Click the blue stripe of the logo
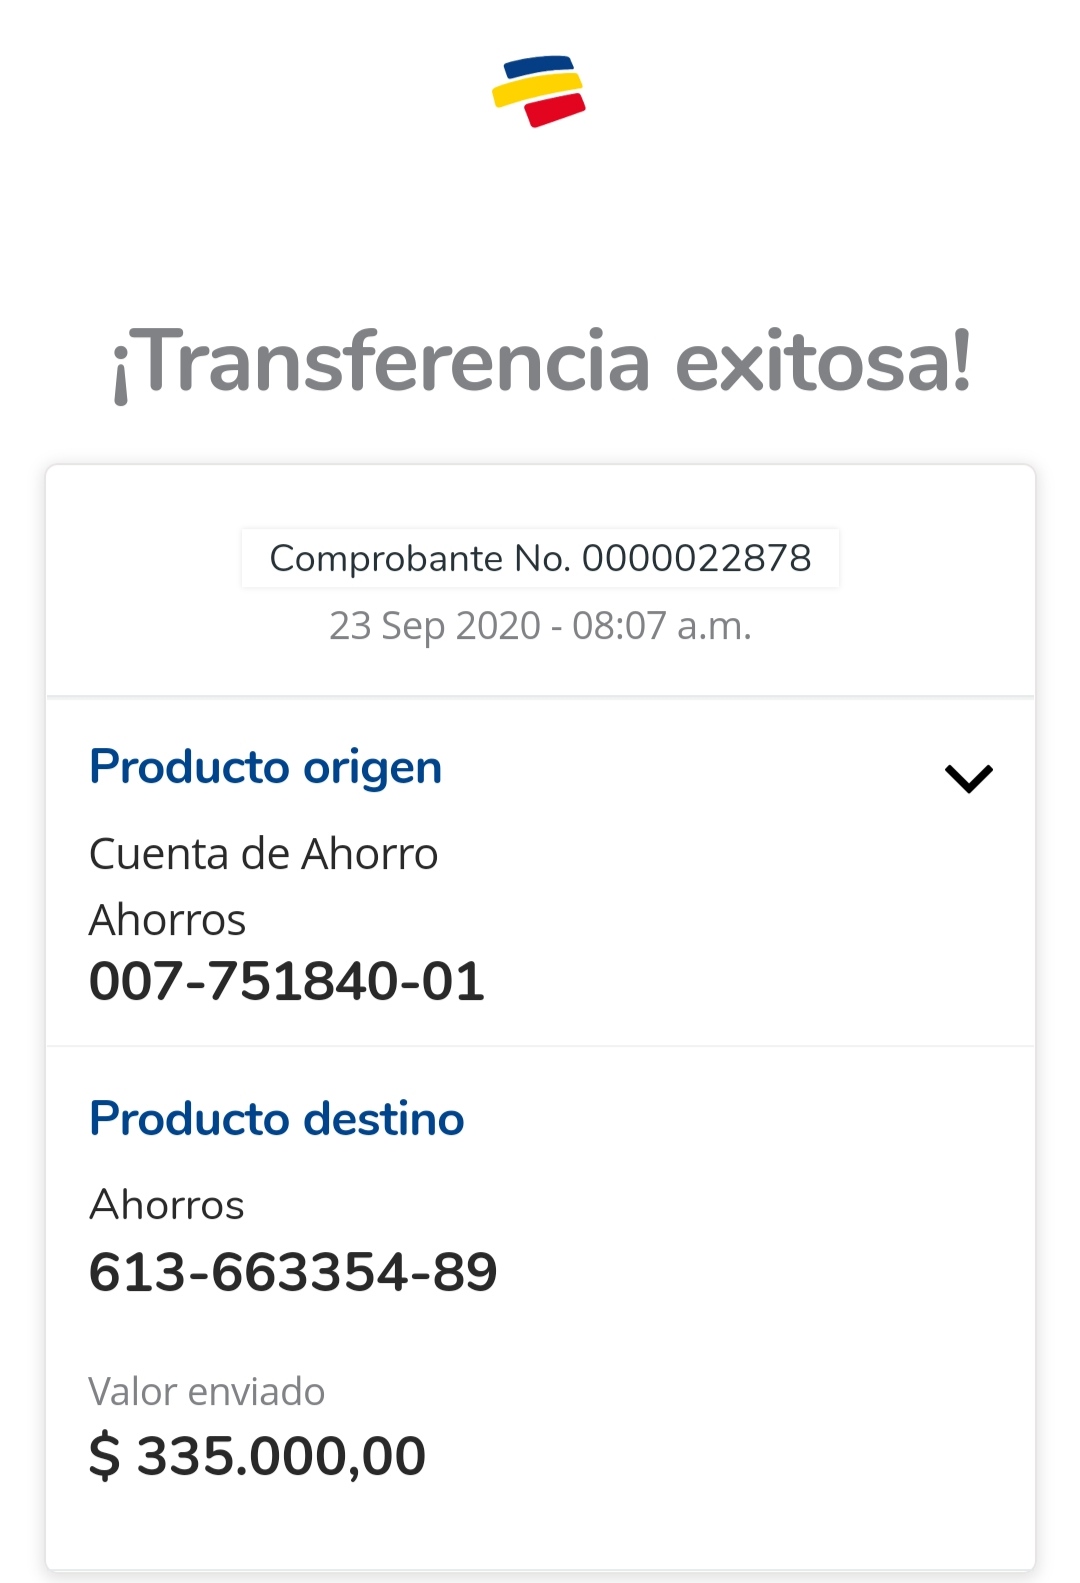Image resolution: width=1080 pixels, height=1583 pixels. [540, 66]
